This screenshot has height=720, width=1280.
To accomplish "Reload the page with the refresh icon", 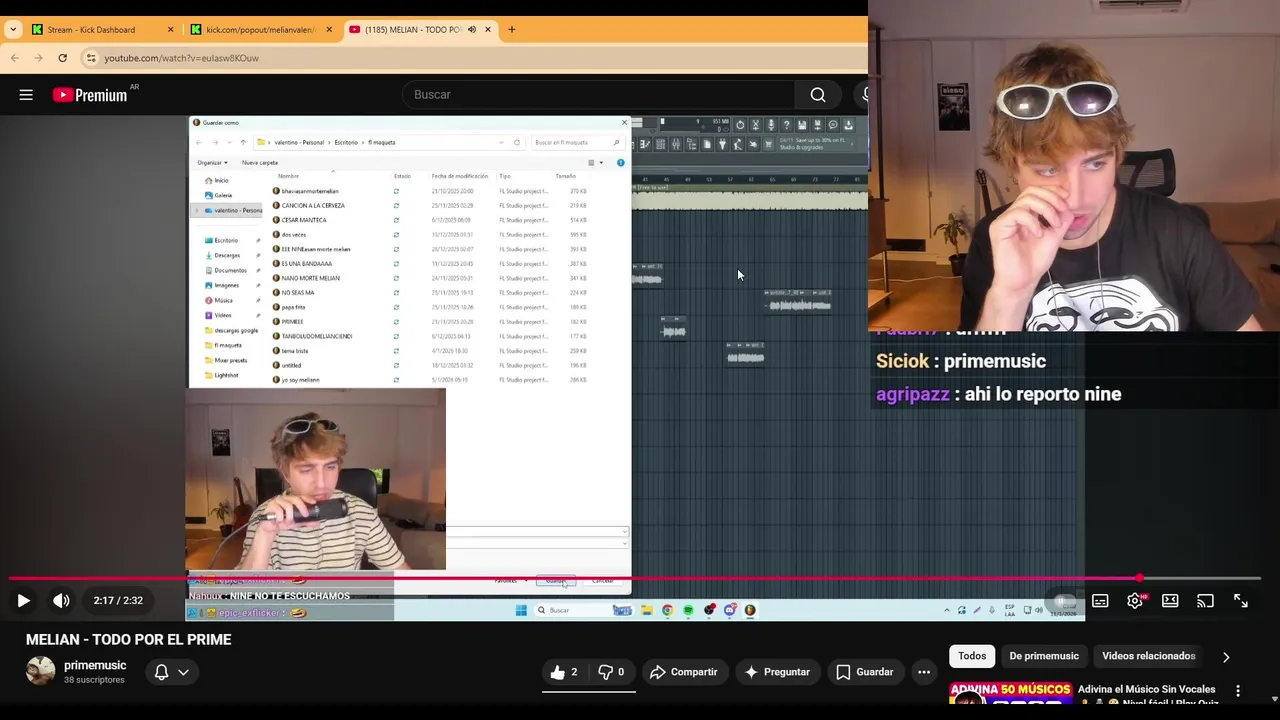I will point(62,58).
